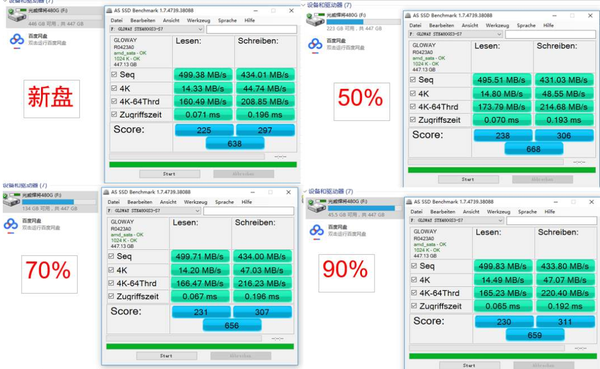Screen dimensions: 600x369
Task: Uncheck the Seq test in the 新盘 benchmark window
Action: click(x=114, y=75)
